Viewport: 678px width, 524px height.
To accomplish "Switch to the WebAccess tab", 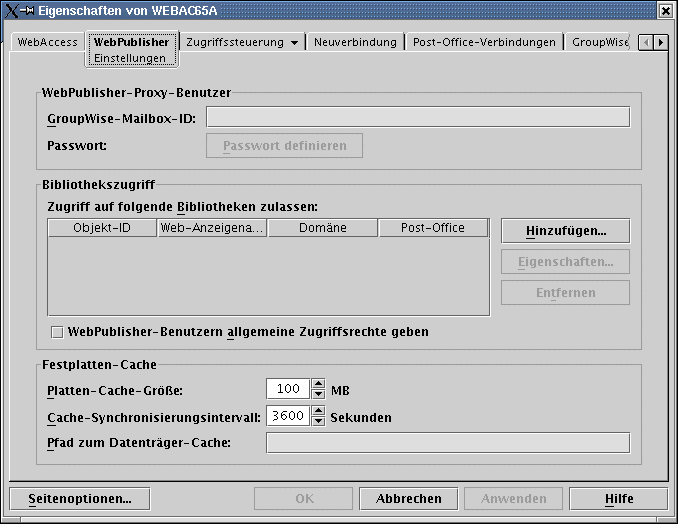I will 48,42.
